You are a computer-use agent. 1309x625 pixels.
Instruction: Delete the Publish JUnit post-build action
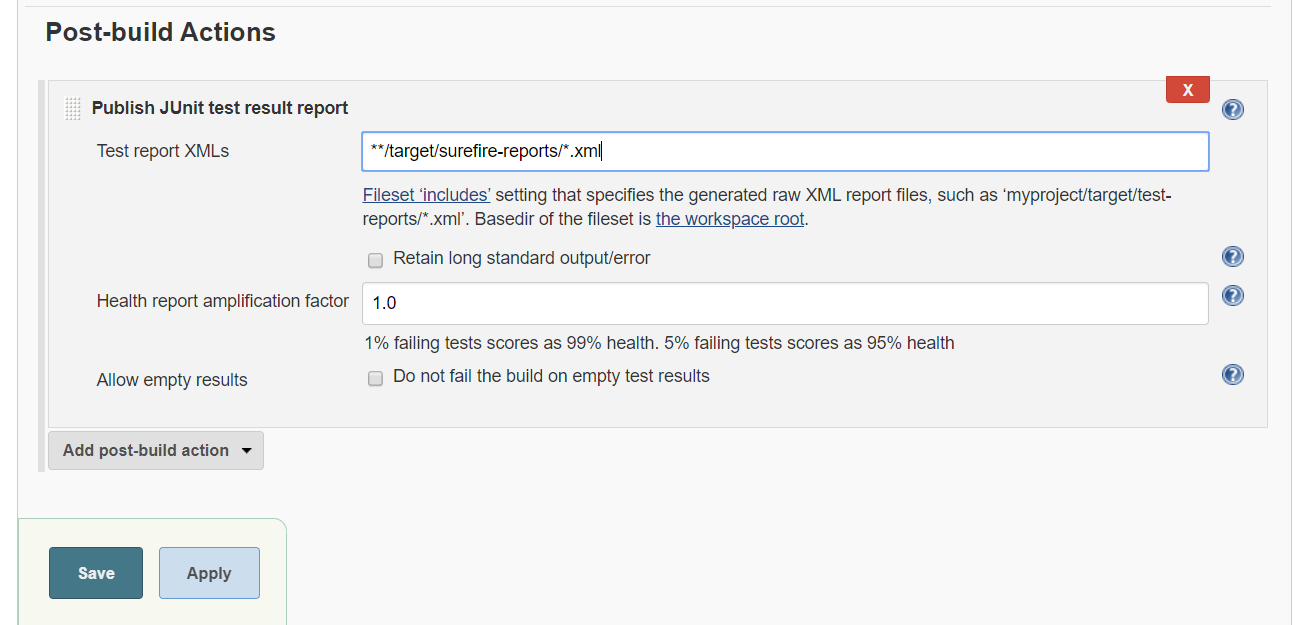coord(1187,90)
